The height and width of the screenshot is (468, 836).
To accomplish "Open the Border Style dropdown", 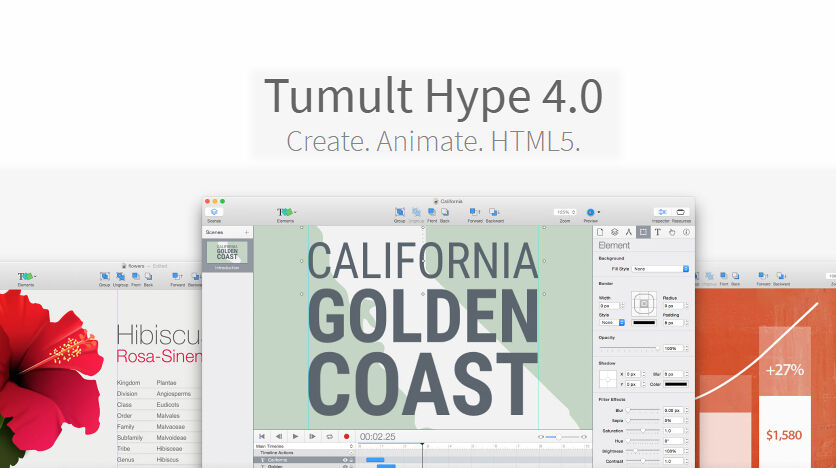I will (x=612, y=322).
